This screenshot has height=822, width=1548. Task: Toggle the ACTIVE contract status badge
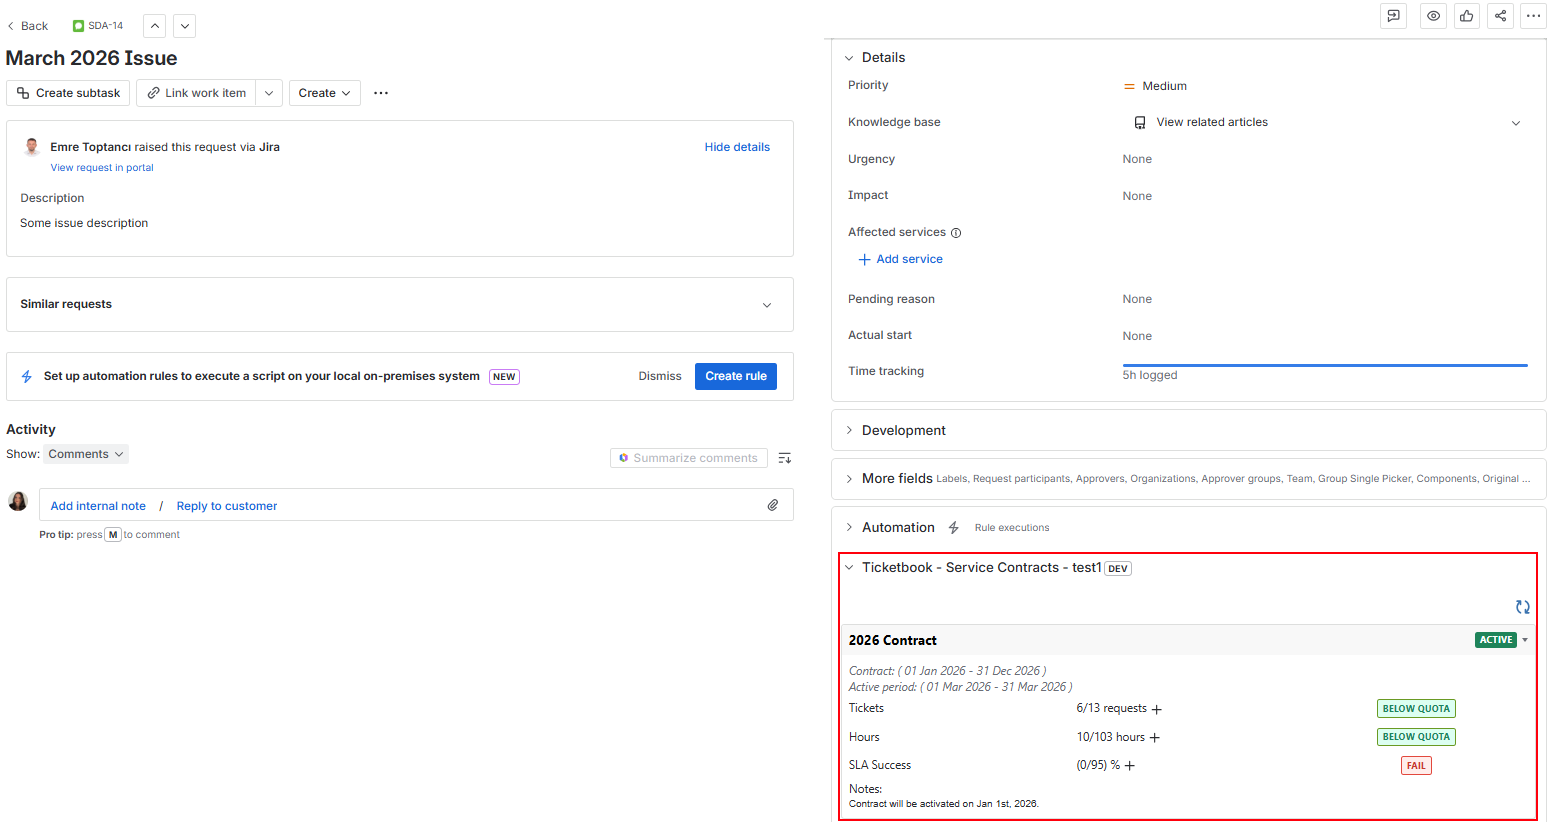tap(1495, 639)
